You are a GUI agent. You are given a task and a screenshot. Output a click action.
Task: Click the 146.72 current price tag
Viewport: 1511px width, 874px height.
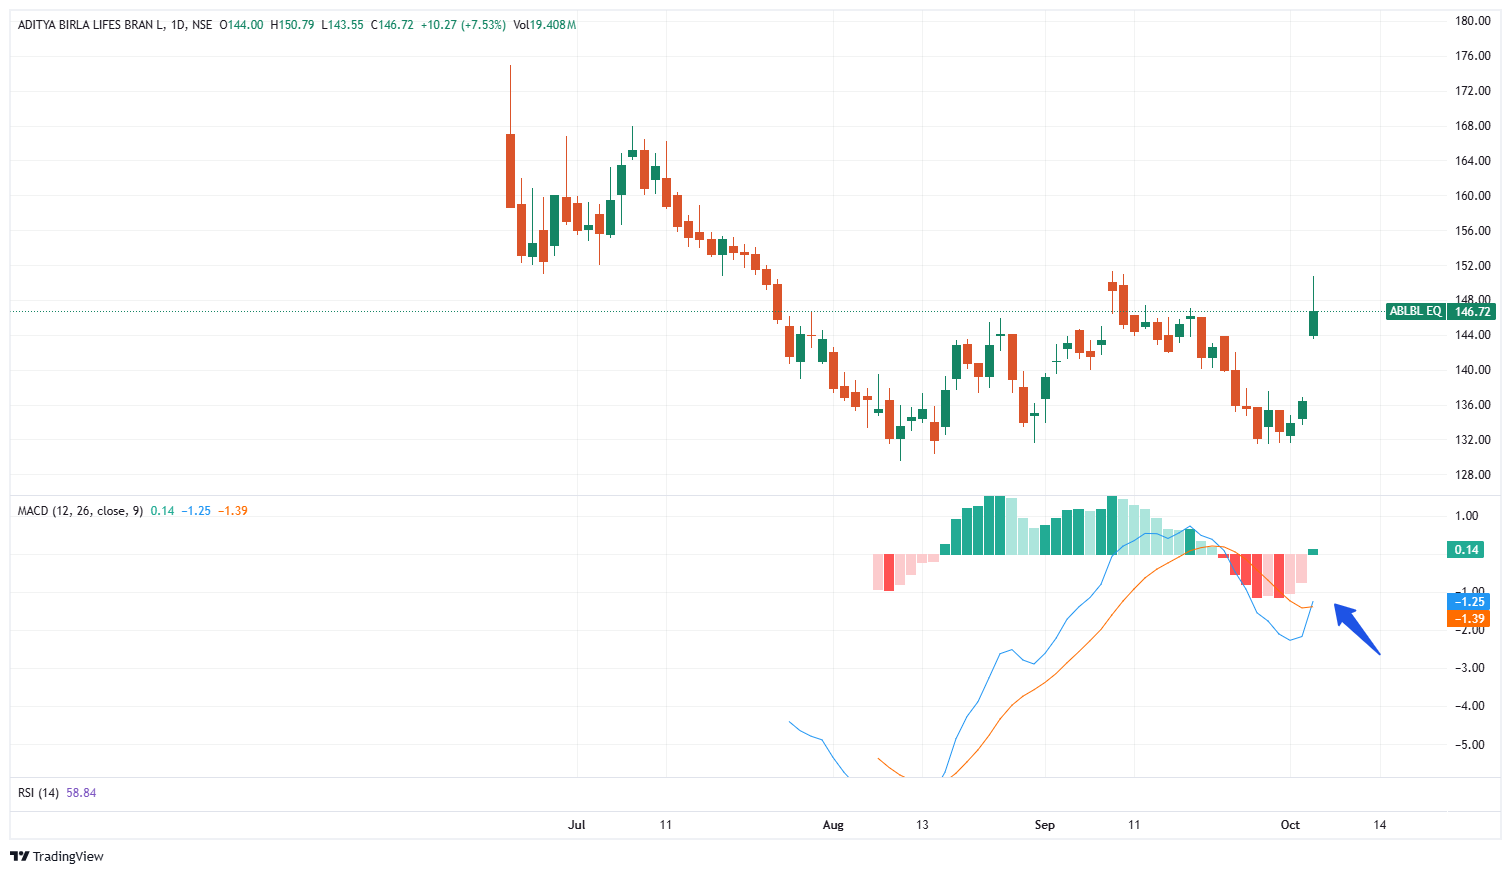1472,311
